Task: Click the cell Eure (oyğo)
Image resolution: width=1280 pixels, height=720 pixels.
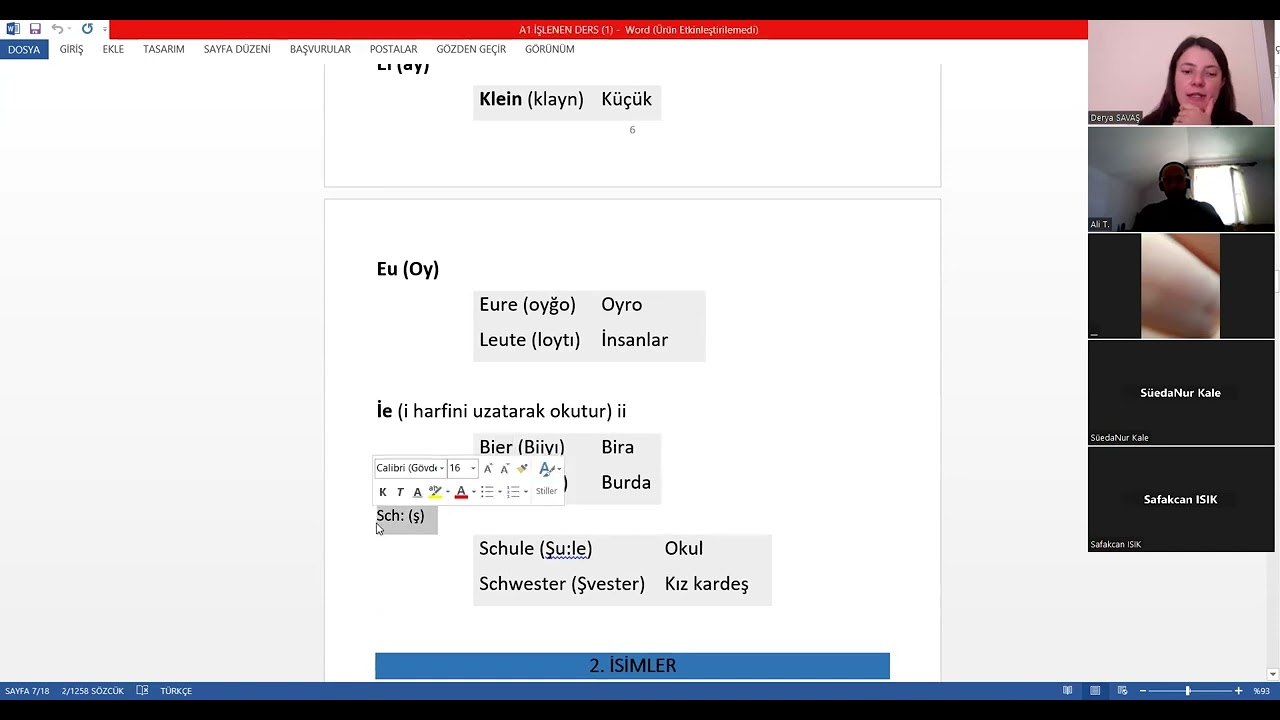Action: pos(527,305)
